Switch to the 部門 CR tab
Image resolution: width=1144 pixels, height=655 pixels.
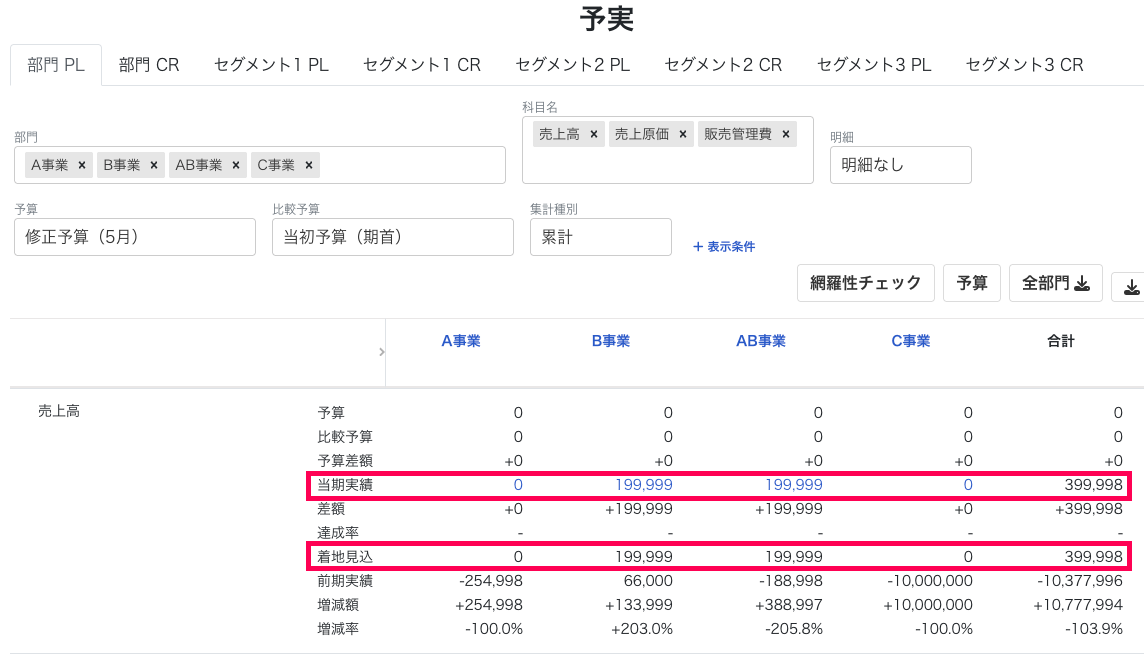[149, 65]
